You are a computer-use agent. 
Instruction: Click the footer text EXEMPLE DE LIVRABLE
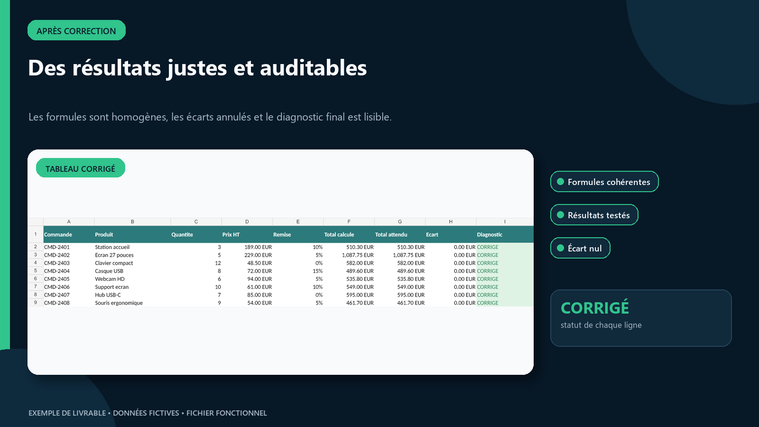67,413
